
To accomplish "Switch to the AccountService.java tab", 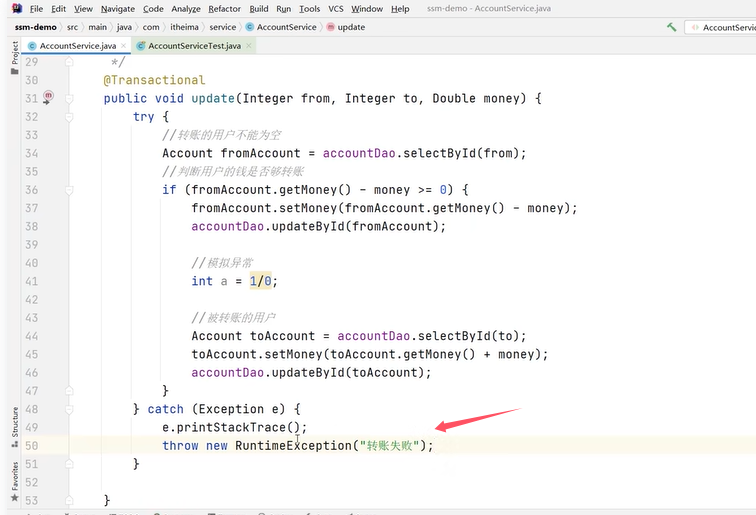I will pyautogui.click(x=78, y=46).
